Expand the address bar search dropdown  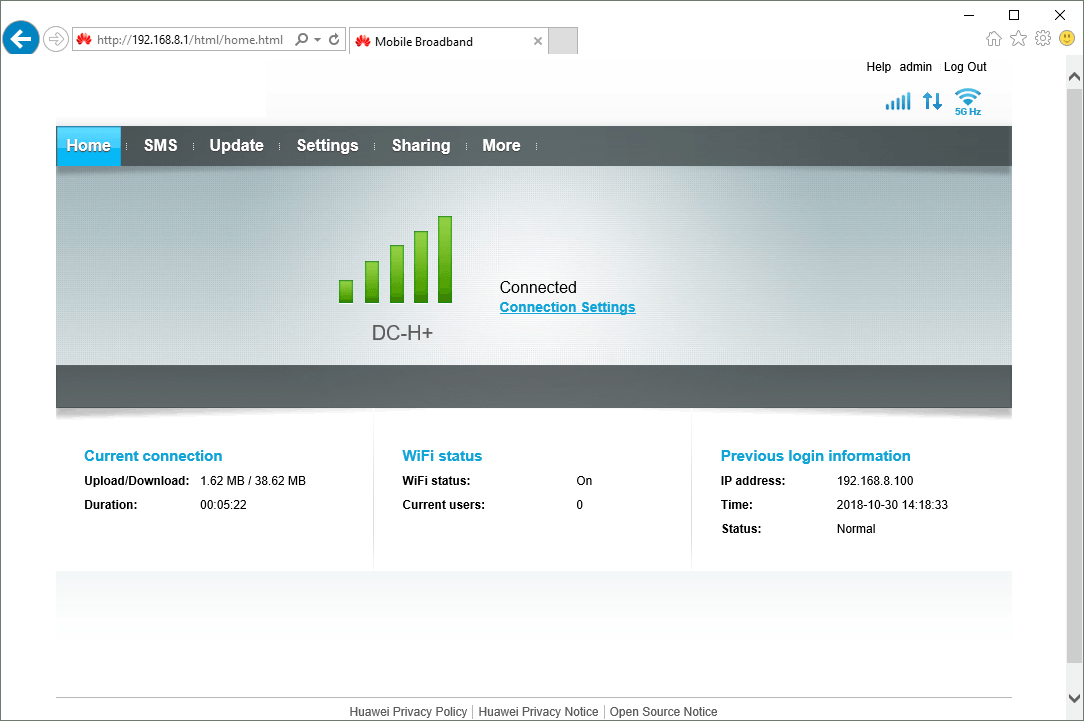click(317, 40)
